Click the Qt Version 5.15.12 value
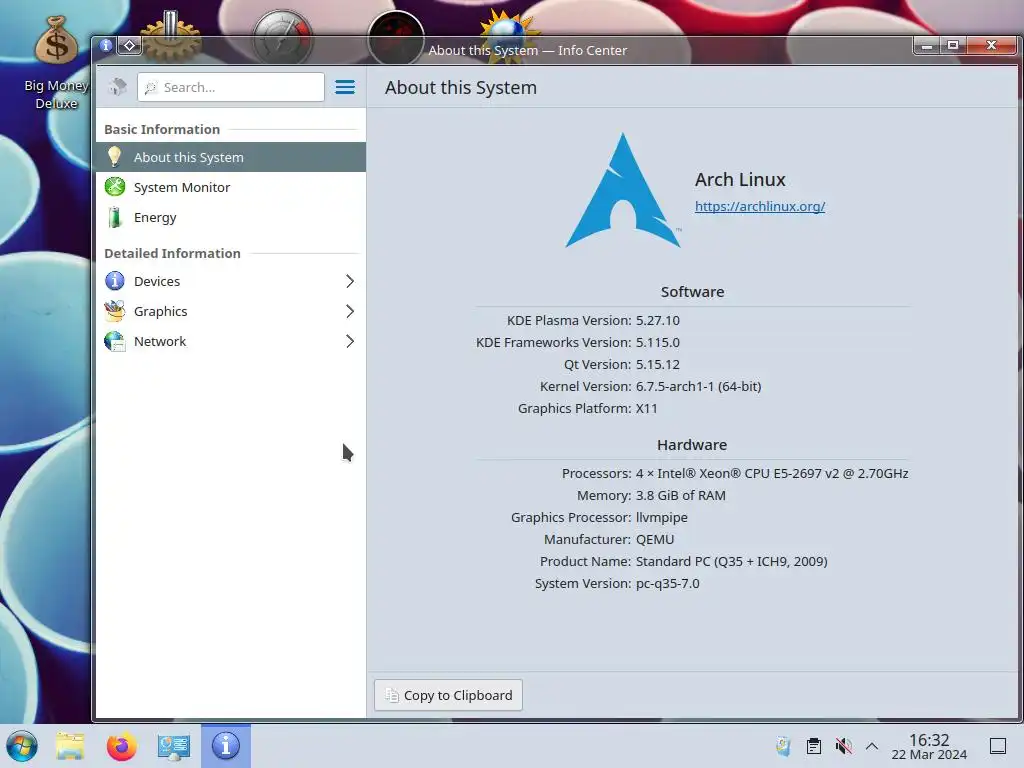 (x=658, y=364)
